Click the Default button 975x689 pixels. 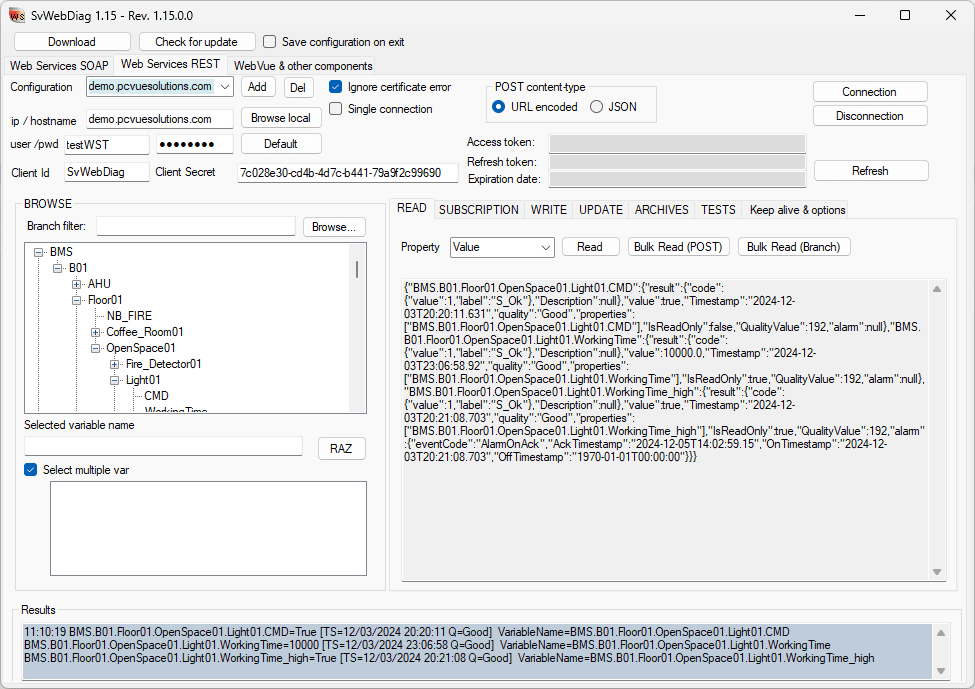(281, 144)
